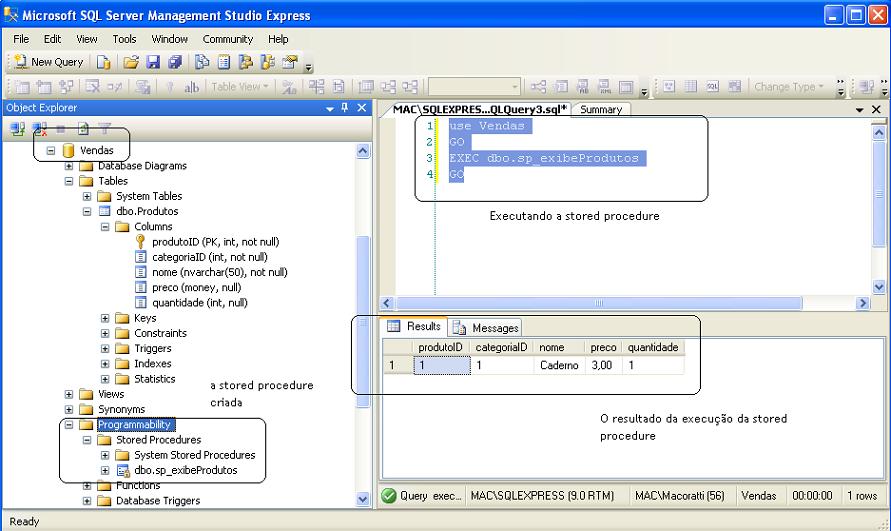Open the Properties Window toolbar icon
The image size is (891, 531).
pyautogui.click(x=290, y=62)
